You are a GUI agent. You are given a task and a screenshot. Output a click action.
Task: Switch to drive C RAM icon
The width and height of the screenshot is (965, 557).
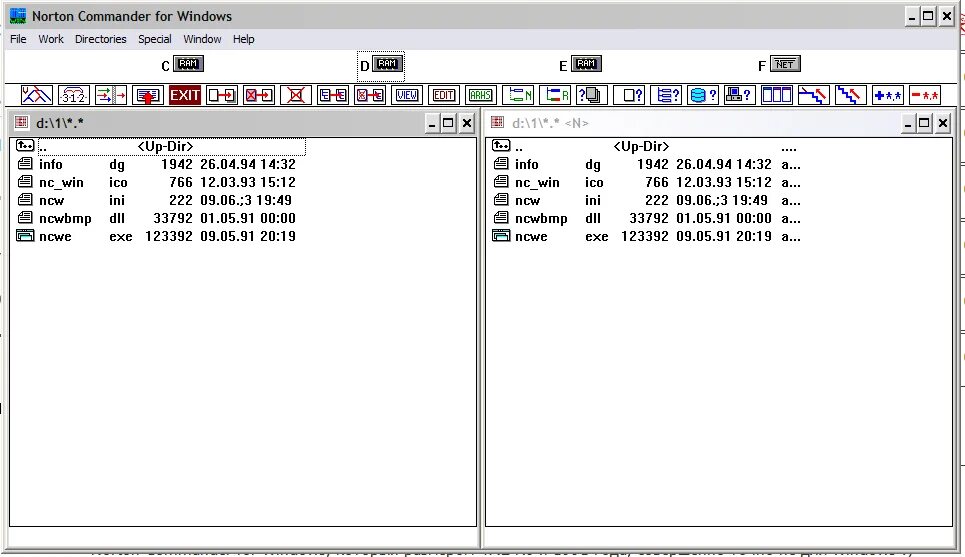point(188,64)
